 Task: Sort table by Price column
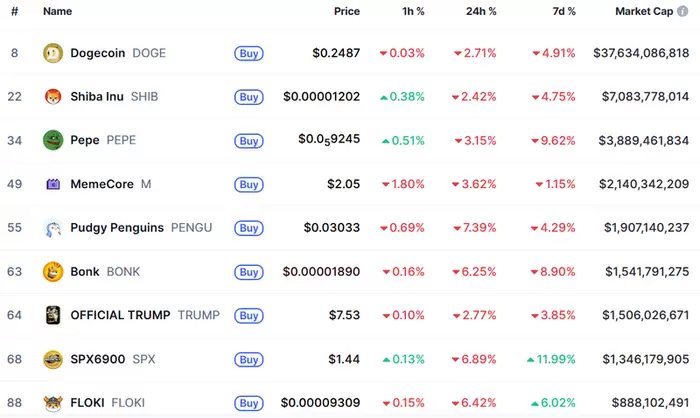347,11
